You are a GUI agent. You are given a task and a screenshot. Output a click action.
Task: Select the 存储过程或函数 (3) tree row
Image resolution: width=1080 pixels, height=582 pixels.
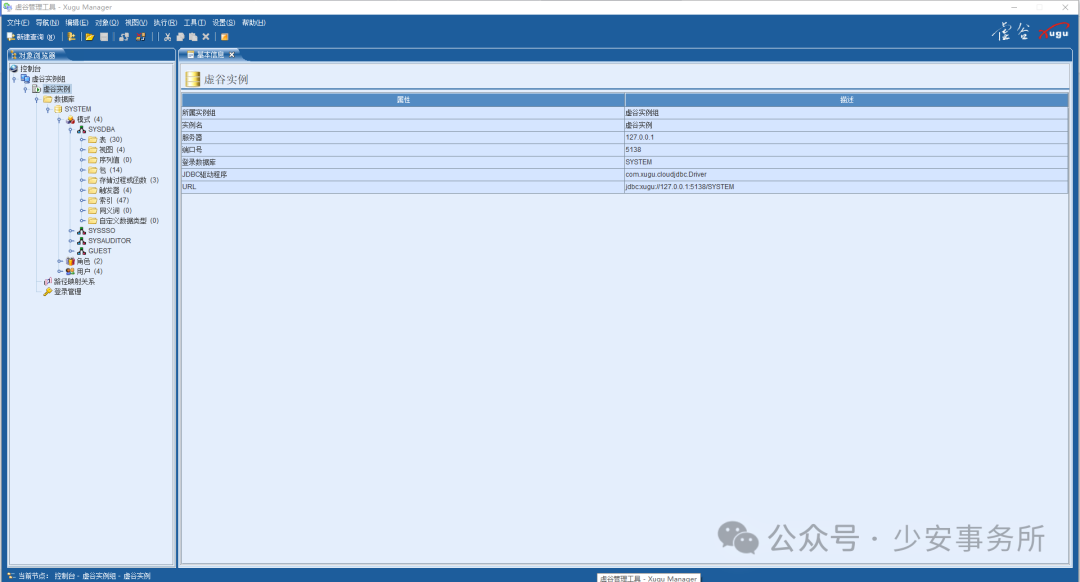124,180
